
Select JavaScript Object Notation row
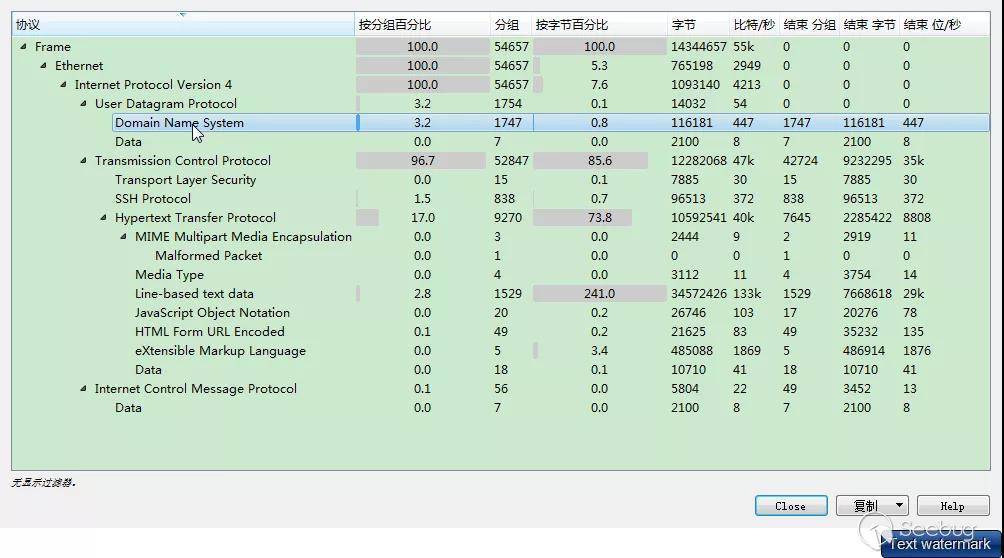501,313
